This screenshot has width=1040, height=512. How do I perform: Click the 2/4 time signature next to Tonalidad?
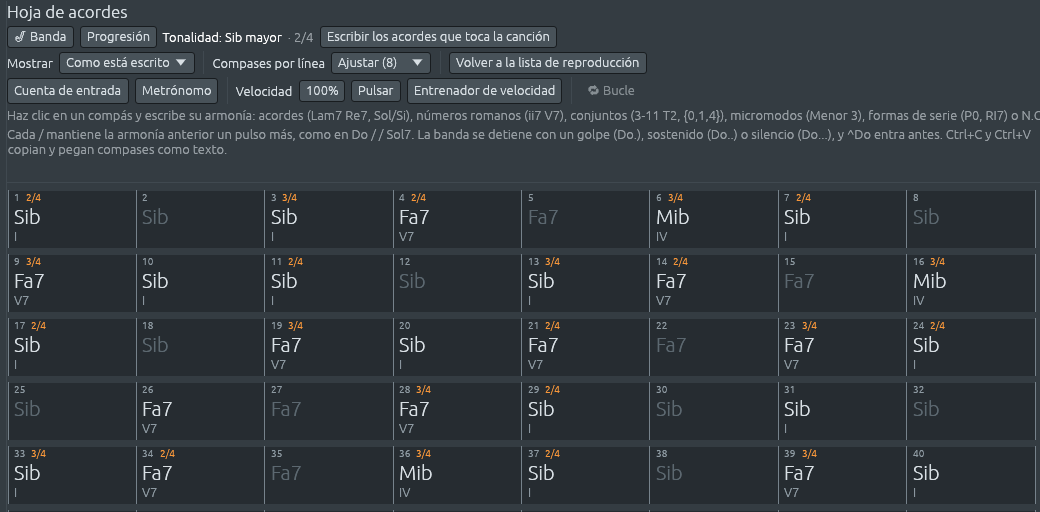point(303,38)
